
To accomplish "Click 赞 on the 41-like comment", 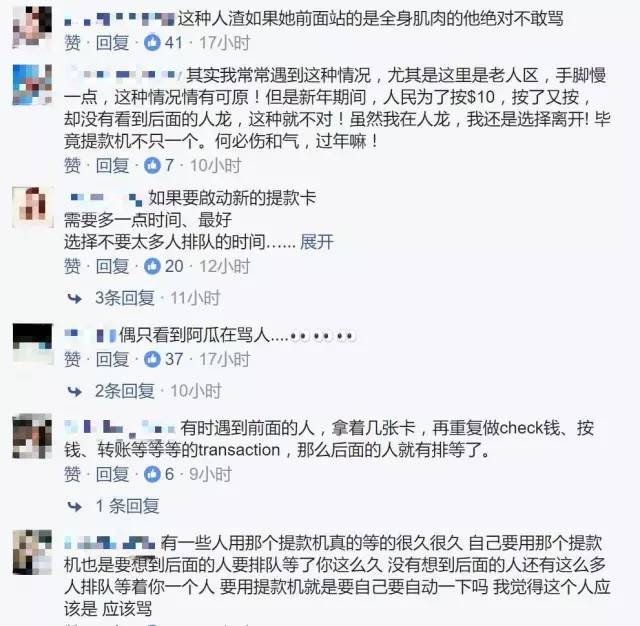I will point(72,42).
